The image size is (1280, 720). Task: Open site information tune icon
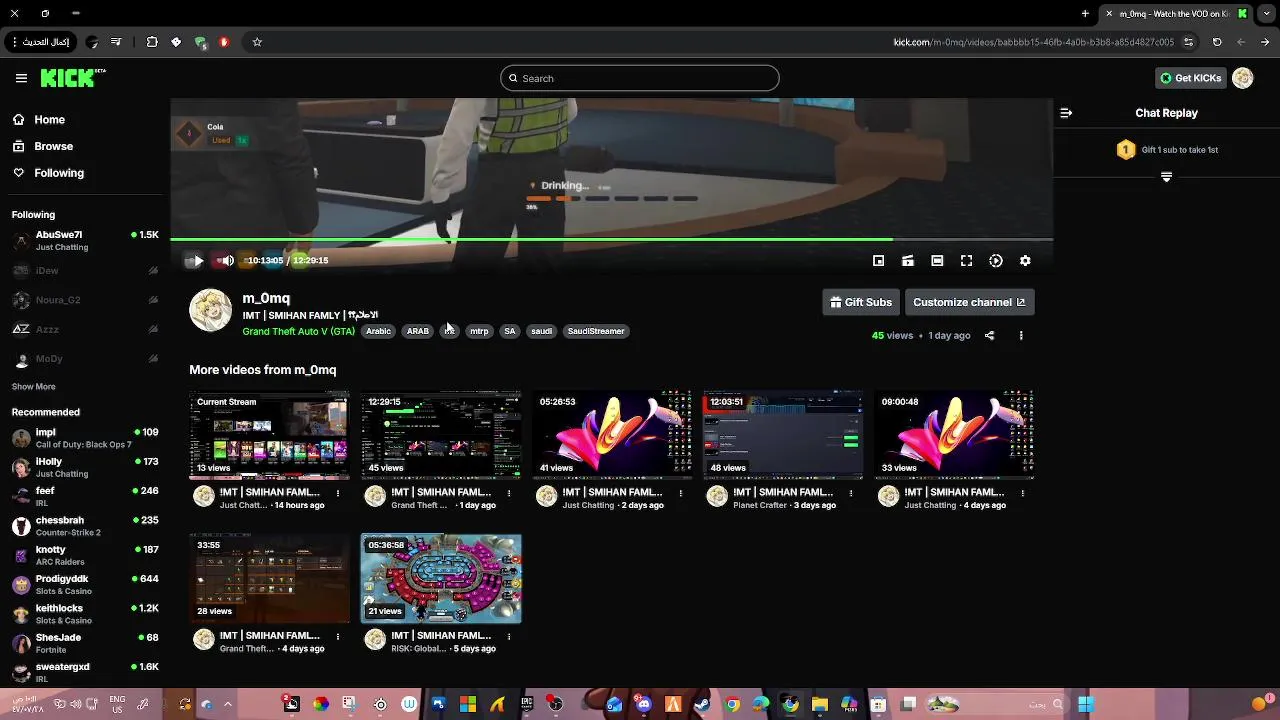(1188, 42)
